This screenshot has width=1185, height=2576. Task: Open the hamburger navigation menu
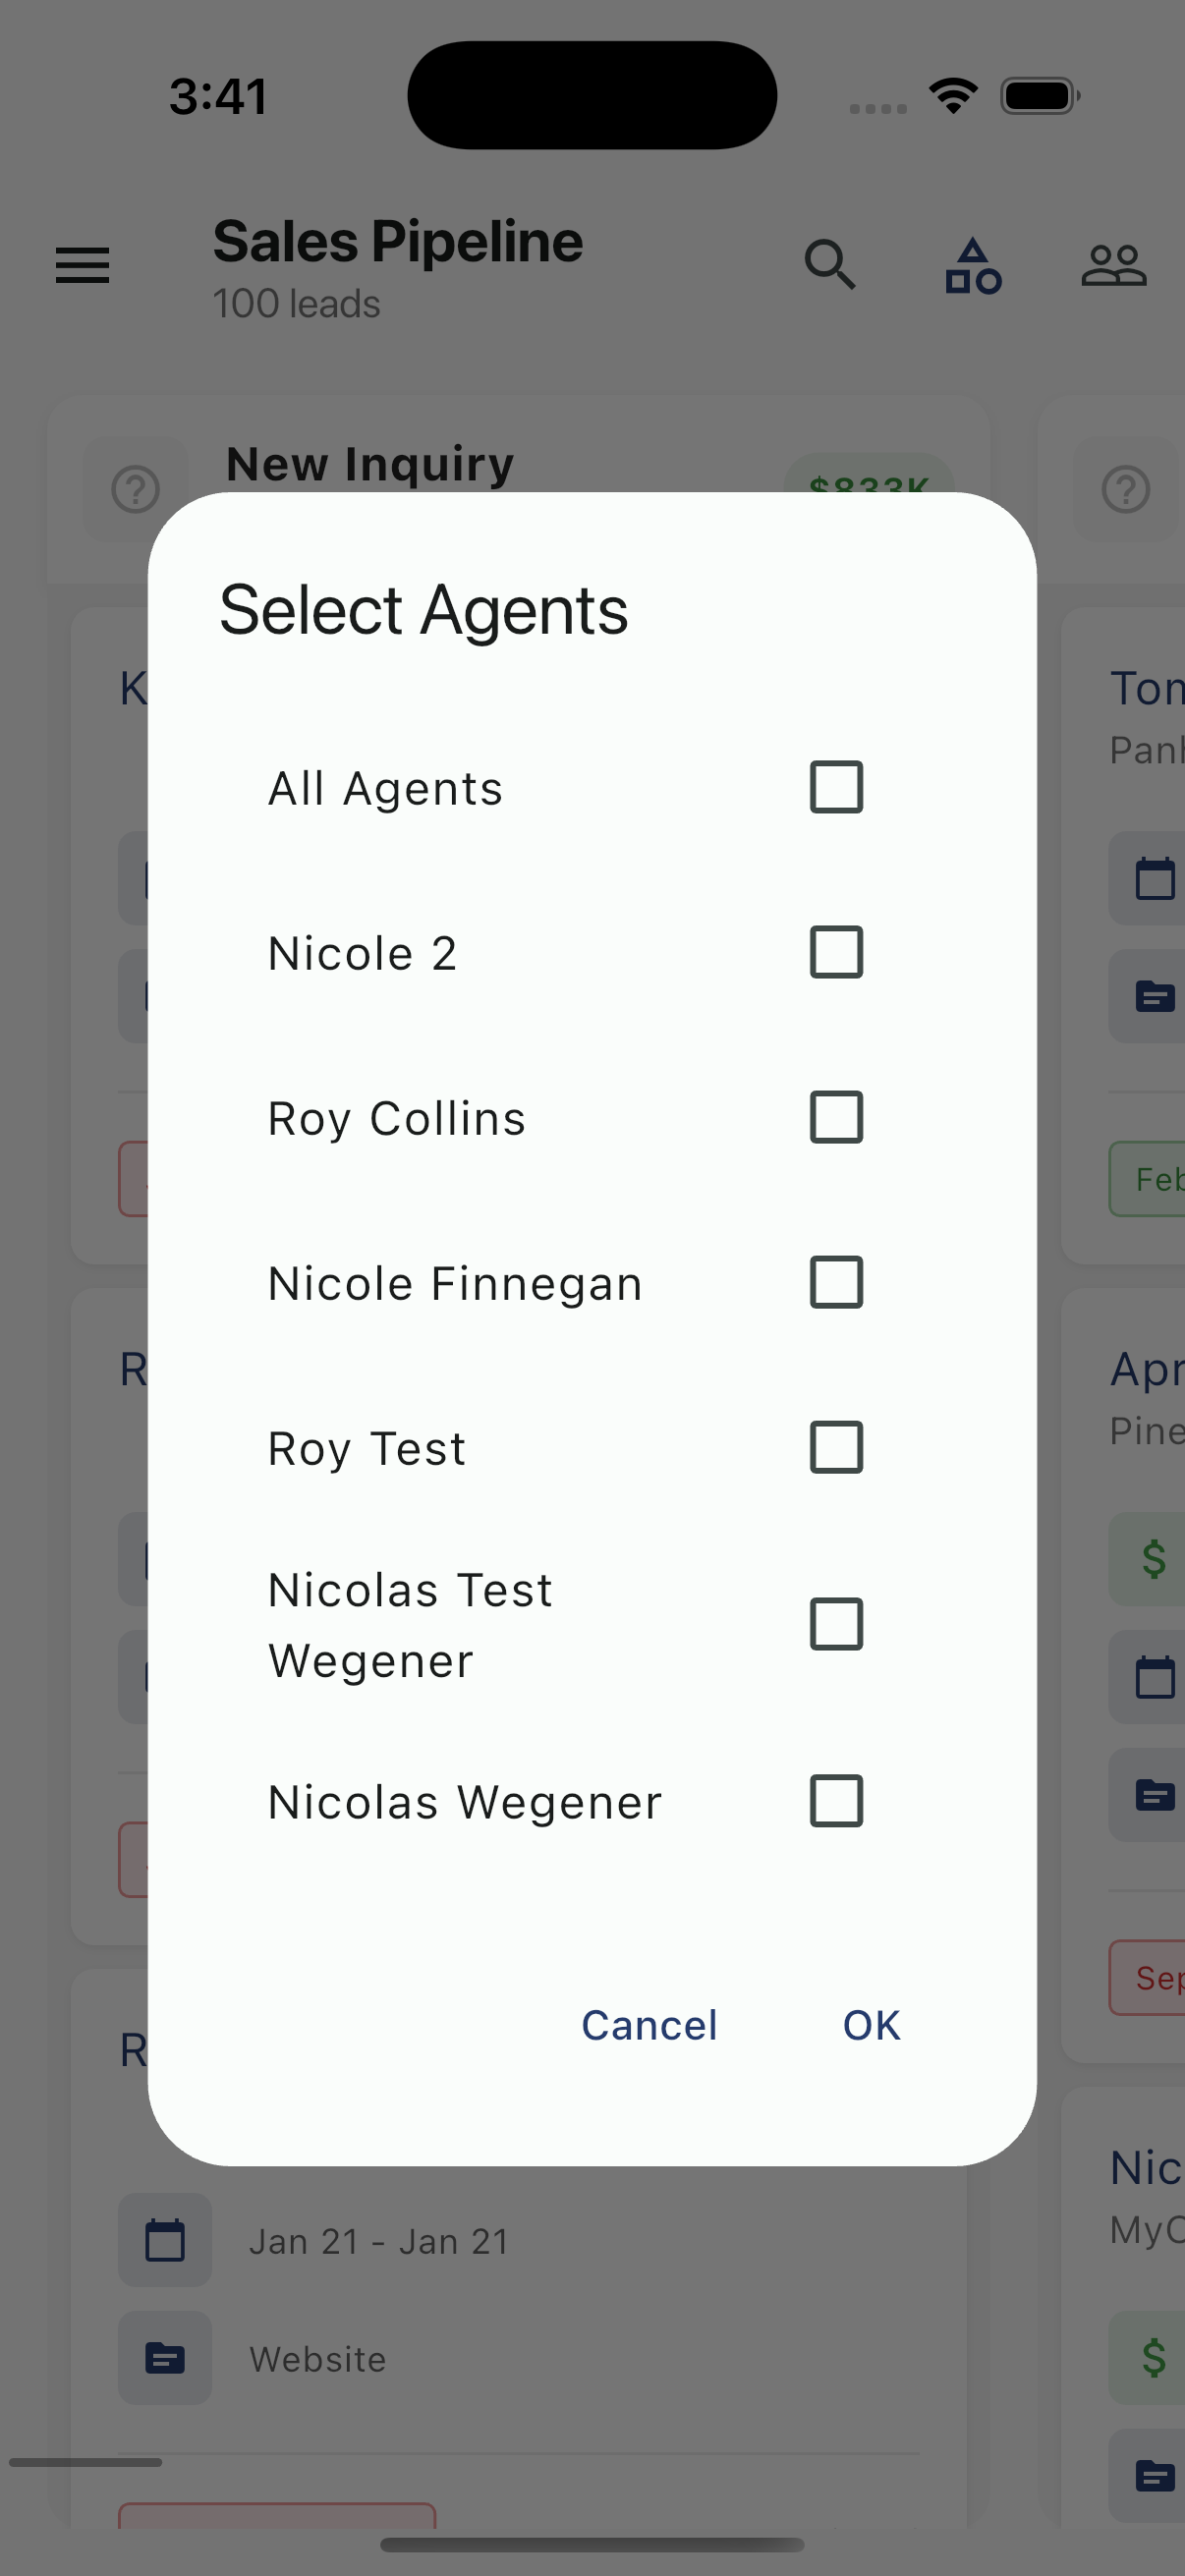[82, 266]
